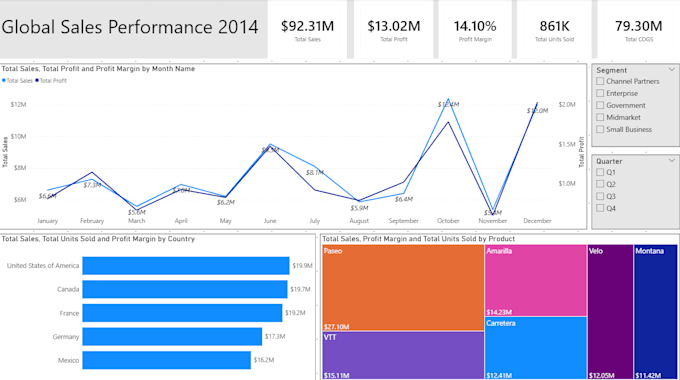The height and width of the screenshot is (380, 680).
Task: Collapse the Quarter slicer chevron
Action: tap(672, 161)
